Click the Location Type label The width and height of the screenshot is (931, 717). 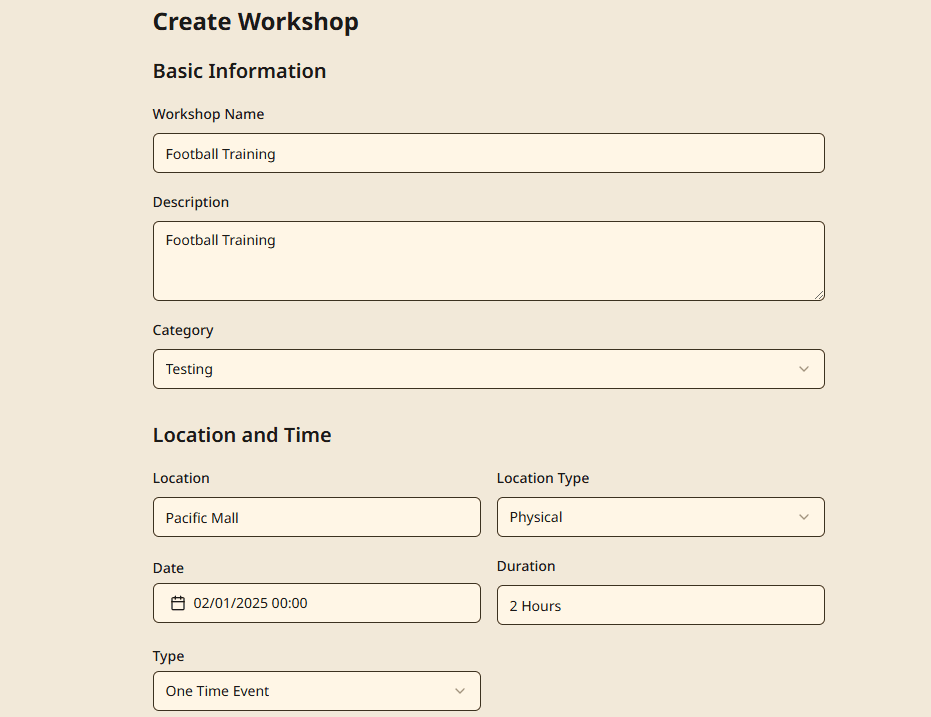543,478
